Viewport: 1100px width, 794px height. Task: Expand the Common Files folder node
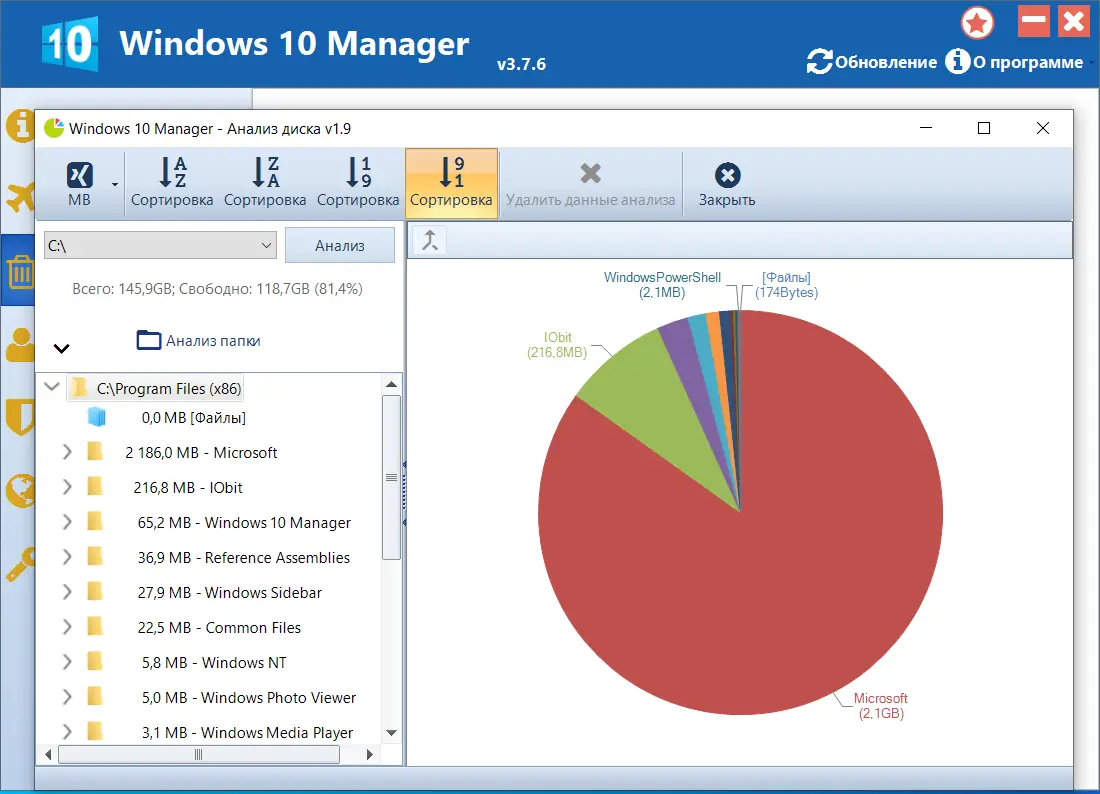[67, 628]
